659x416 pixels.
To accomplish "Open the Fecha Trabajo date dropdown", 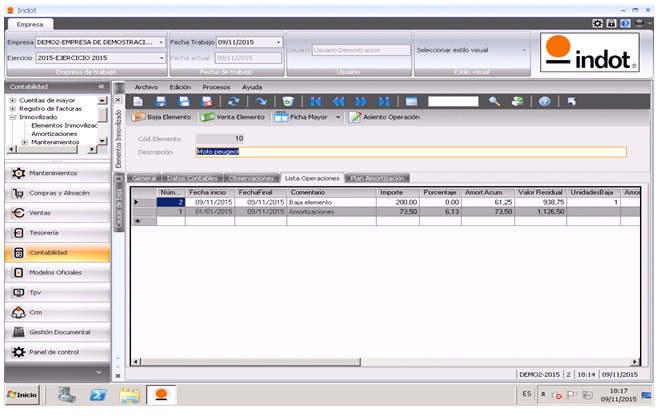I will click(277, 43).
